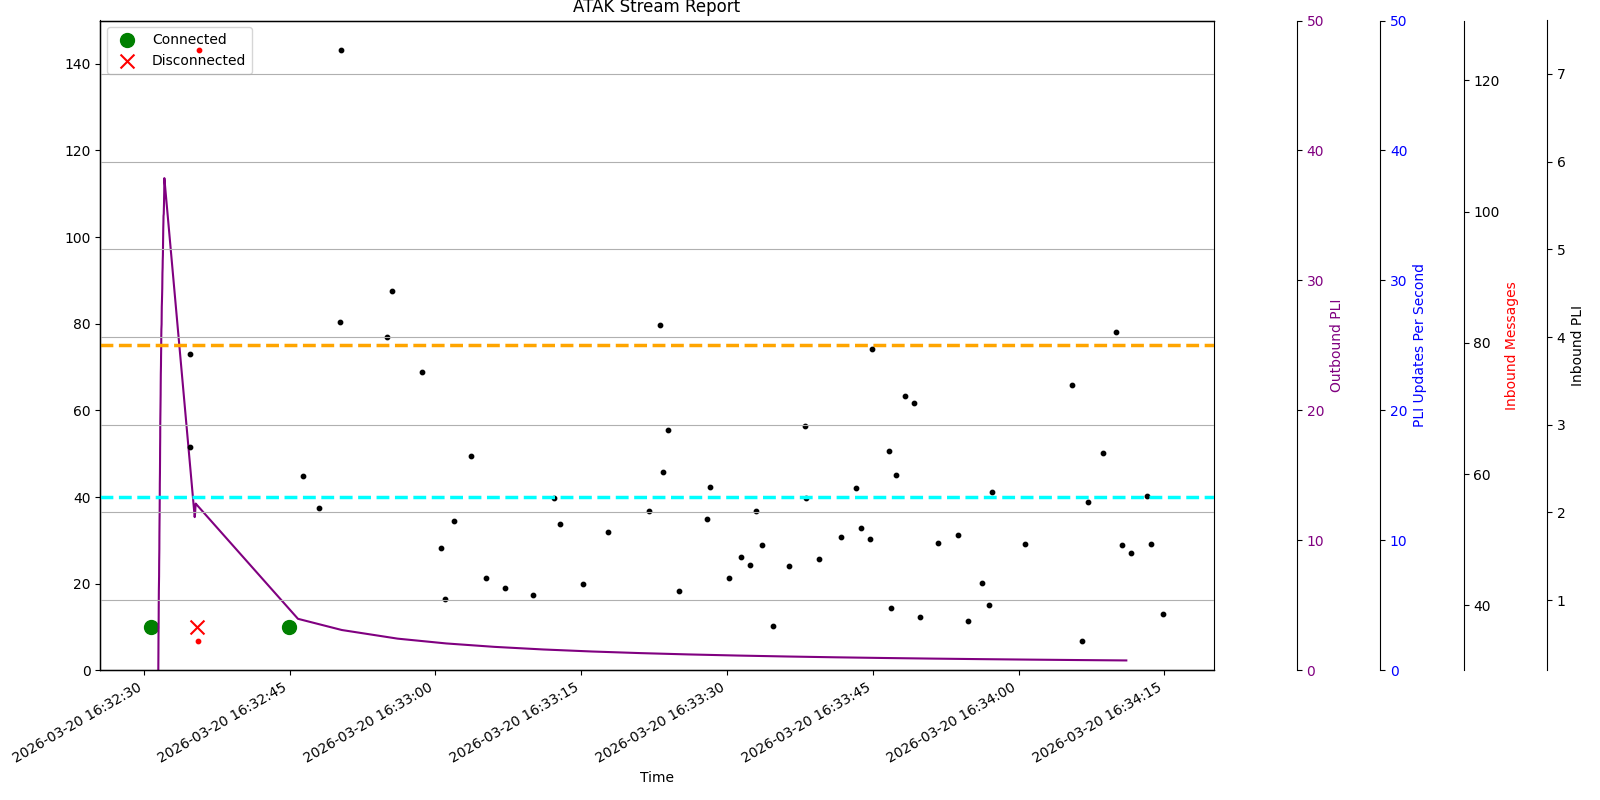Click the second green connected marker on the plot
1600x800 pixels.
(289, 627)
